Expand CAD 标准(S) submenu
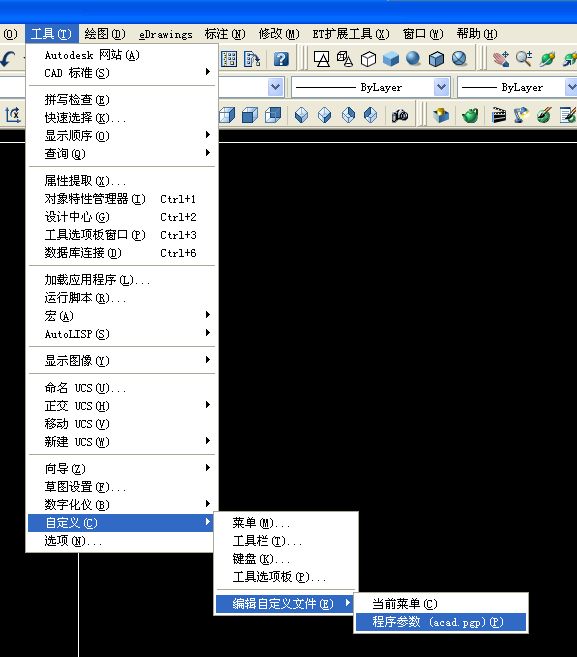Screen dimensions: 577x657 coord(122,73)
